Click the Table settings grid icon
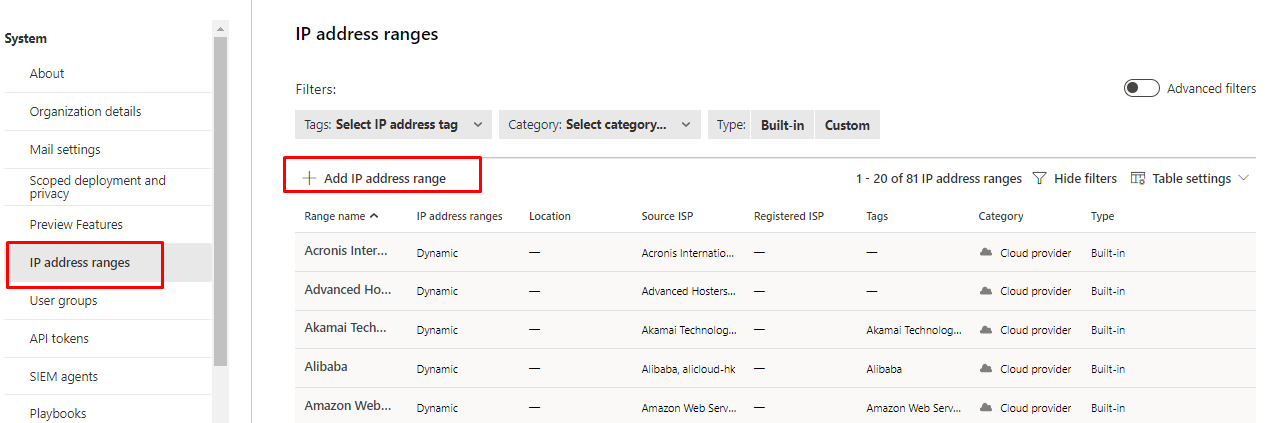Viewport: 1283px width, 423px height. point(1137,178)
